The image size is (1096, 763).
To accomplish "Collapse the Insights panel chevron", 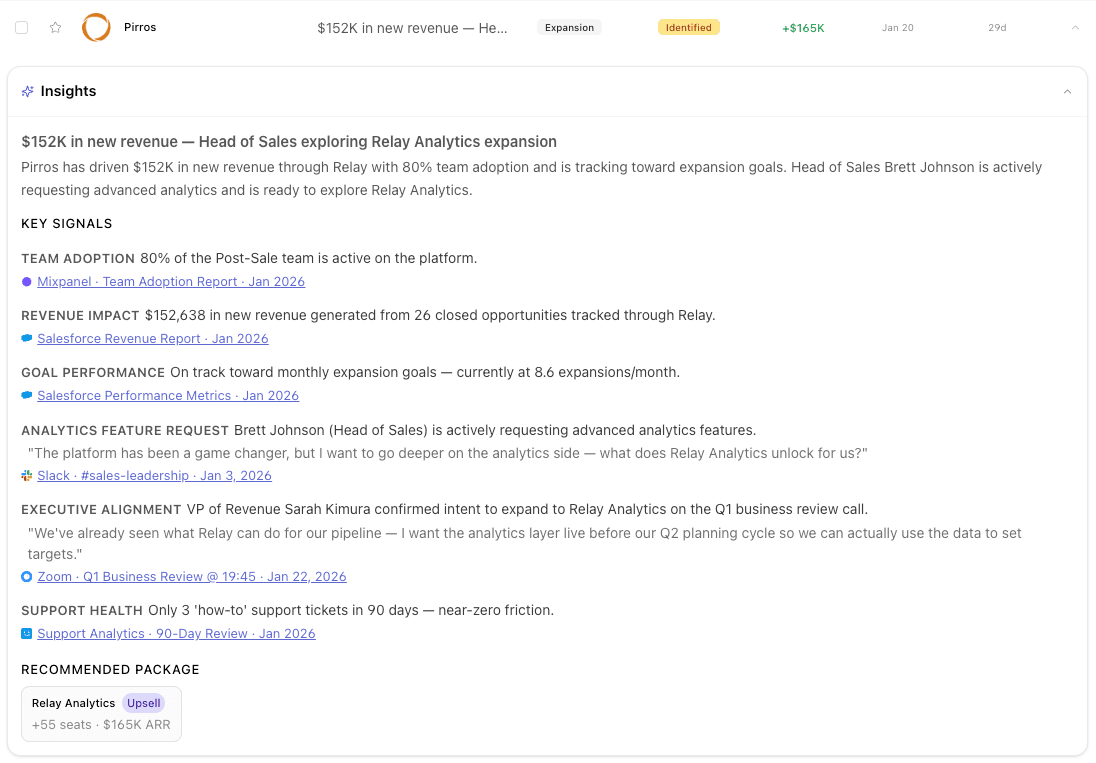I will coord(1066,91).
